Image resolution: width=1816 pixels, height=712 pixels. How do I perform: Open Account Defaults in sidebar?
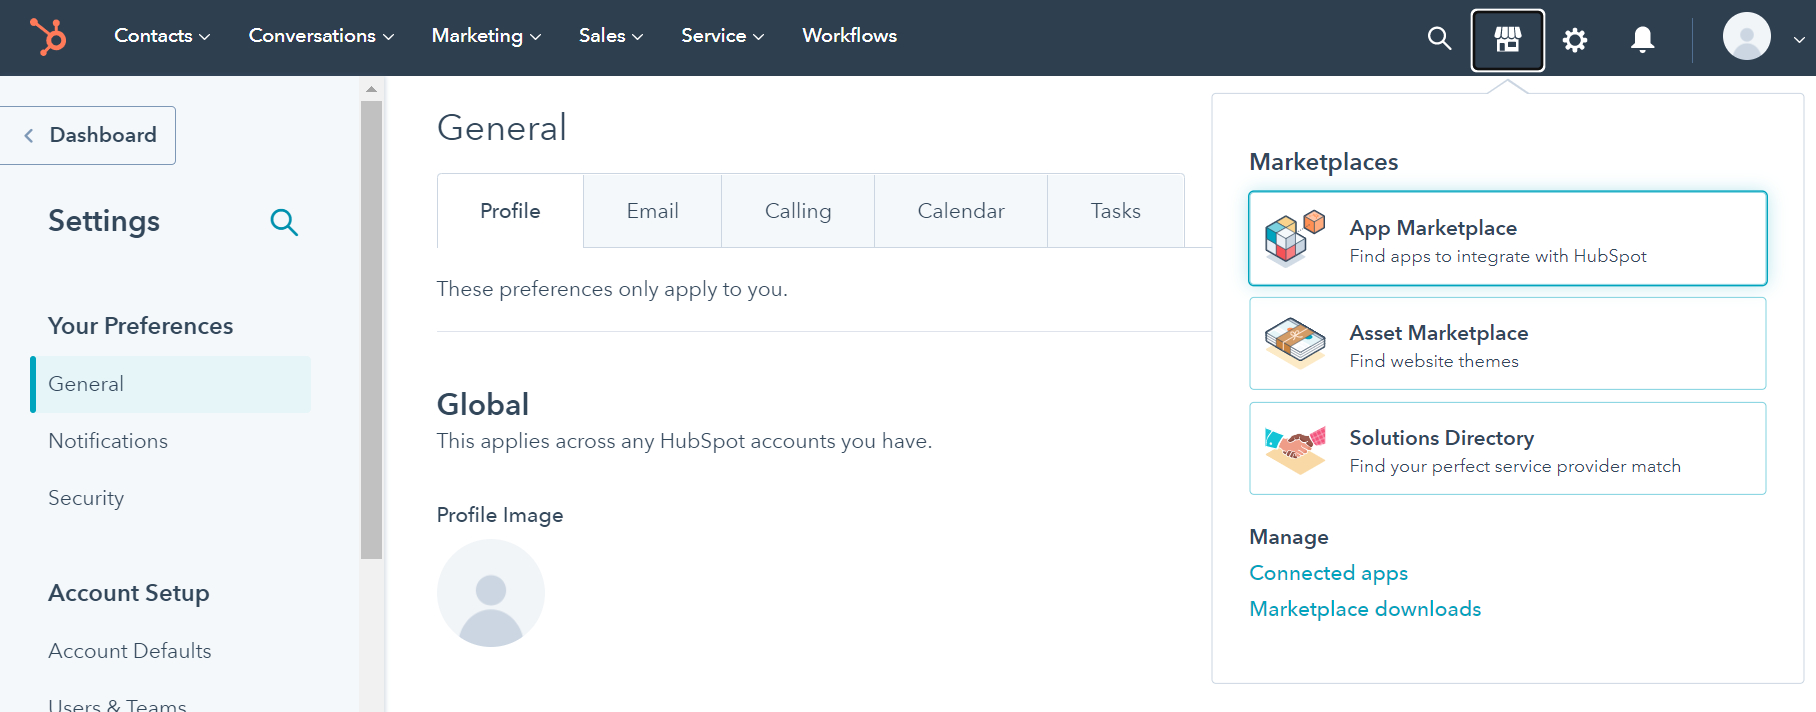tap(130, 651)
